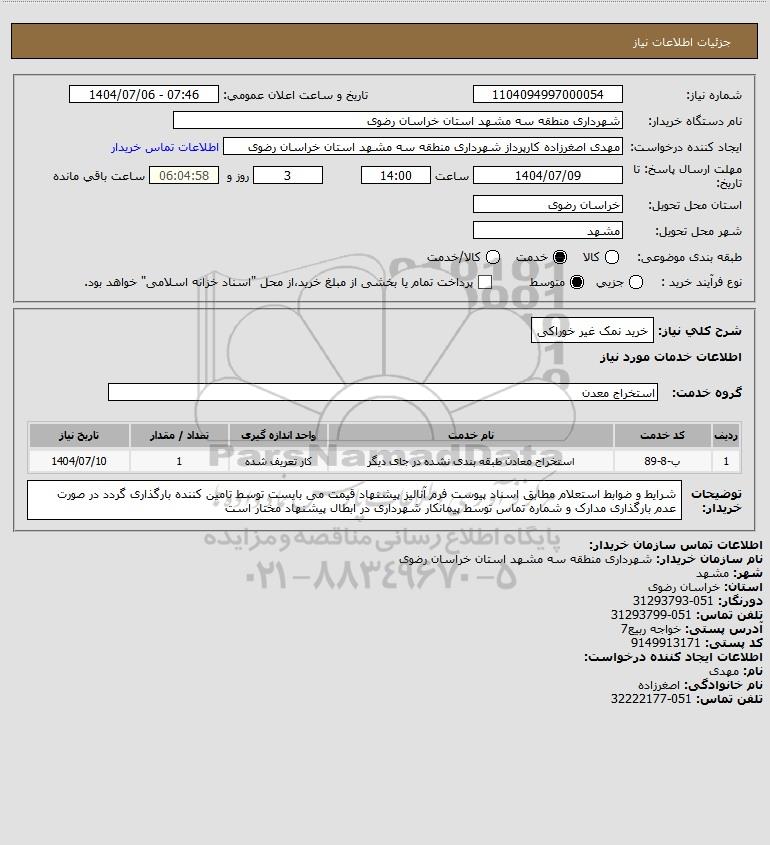Open the اطلاعات تماس خریدار link
The height and width of the screenshot is (845, 770).
point(165,147)
